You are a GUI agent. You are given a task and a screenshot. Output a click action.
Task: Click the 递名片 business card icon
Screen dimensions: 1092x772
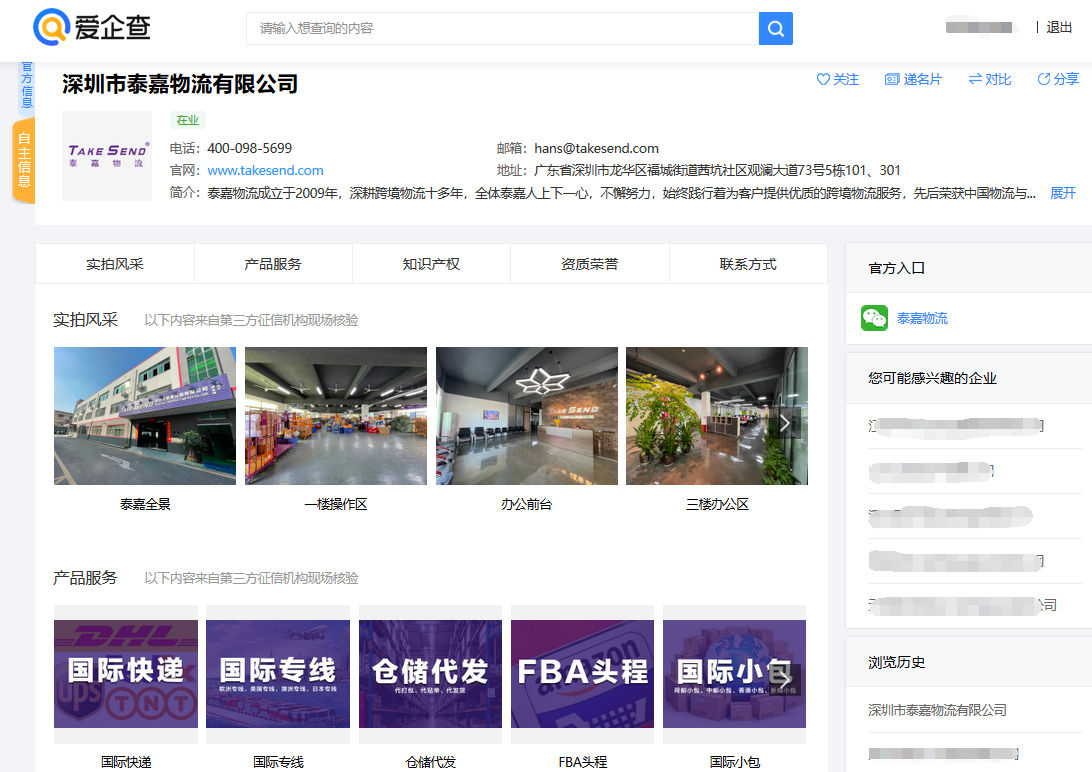point(890,79)
